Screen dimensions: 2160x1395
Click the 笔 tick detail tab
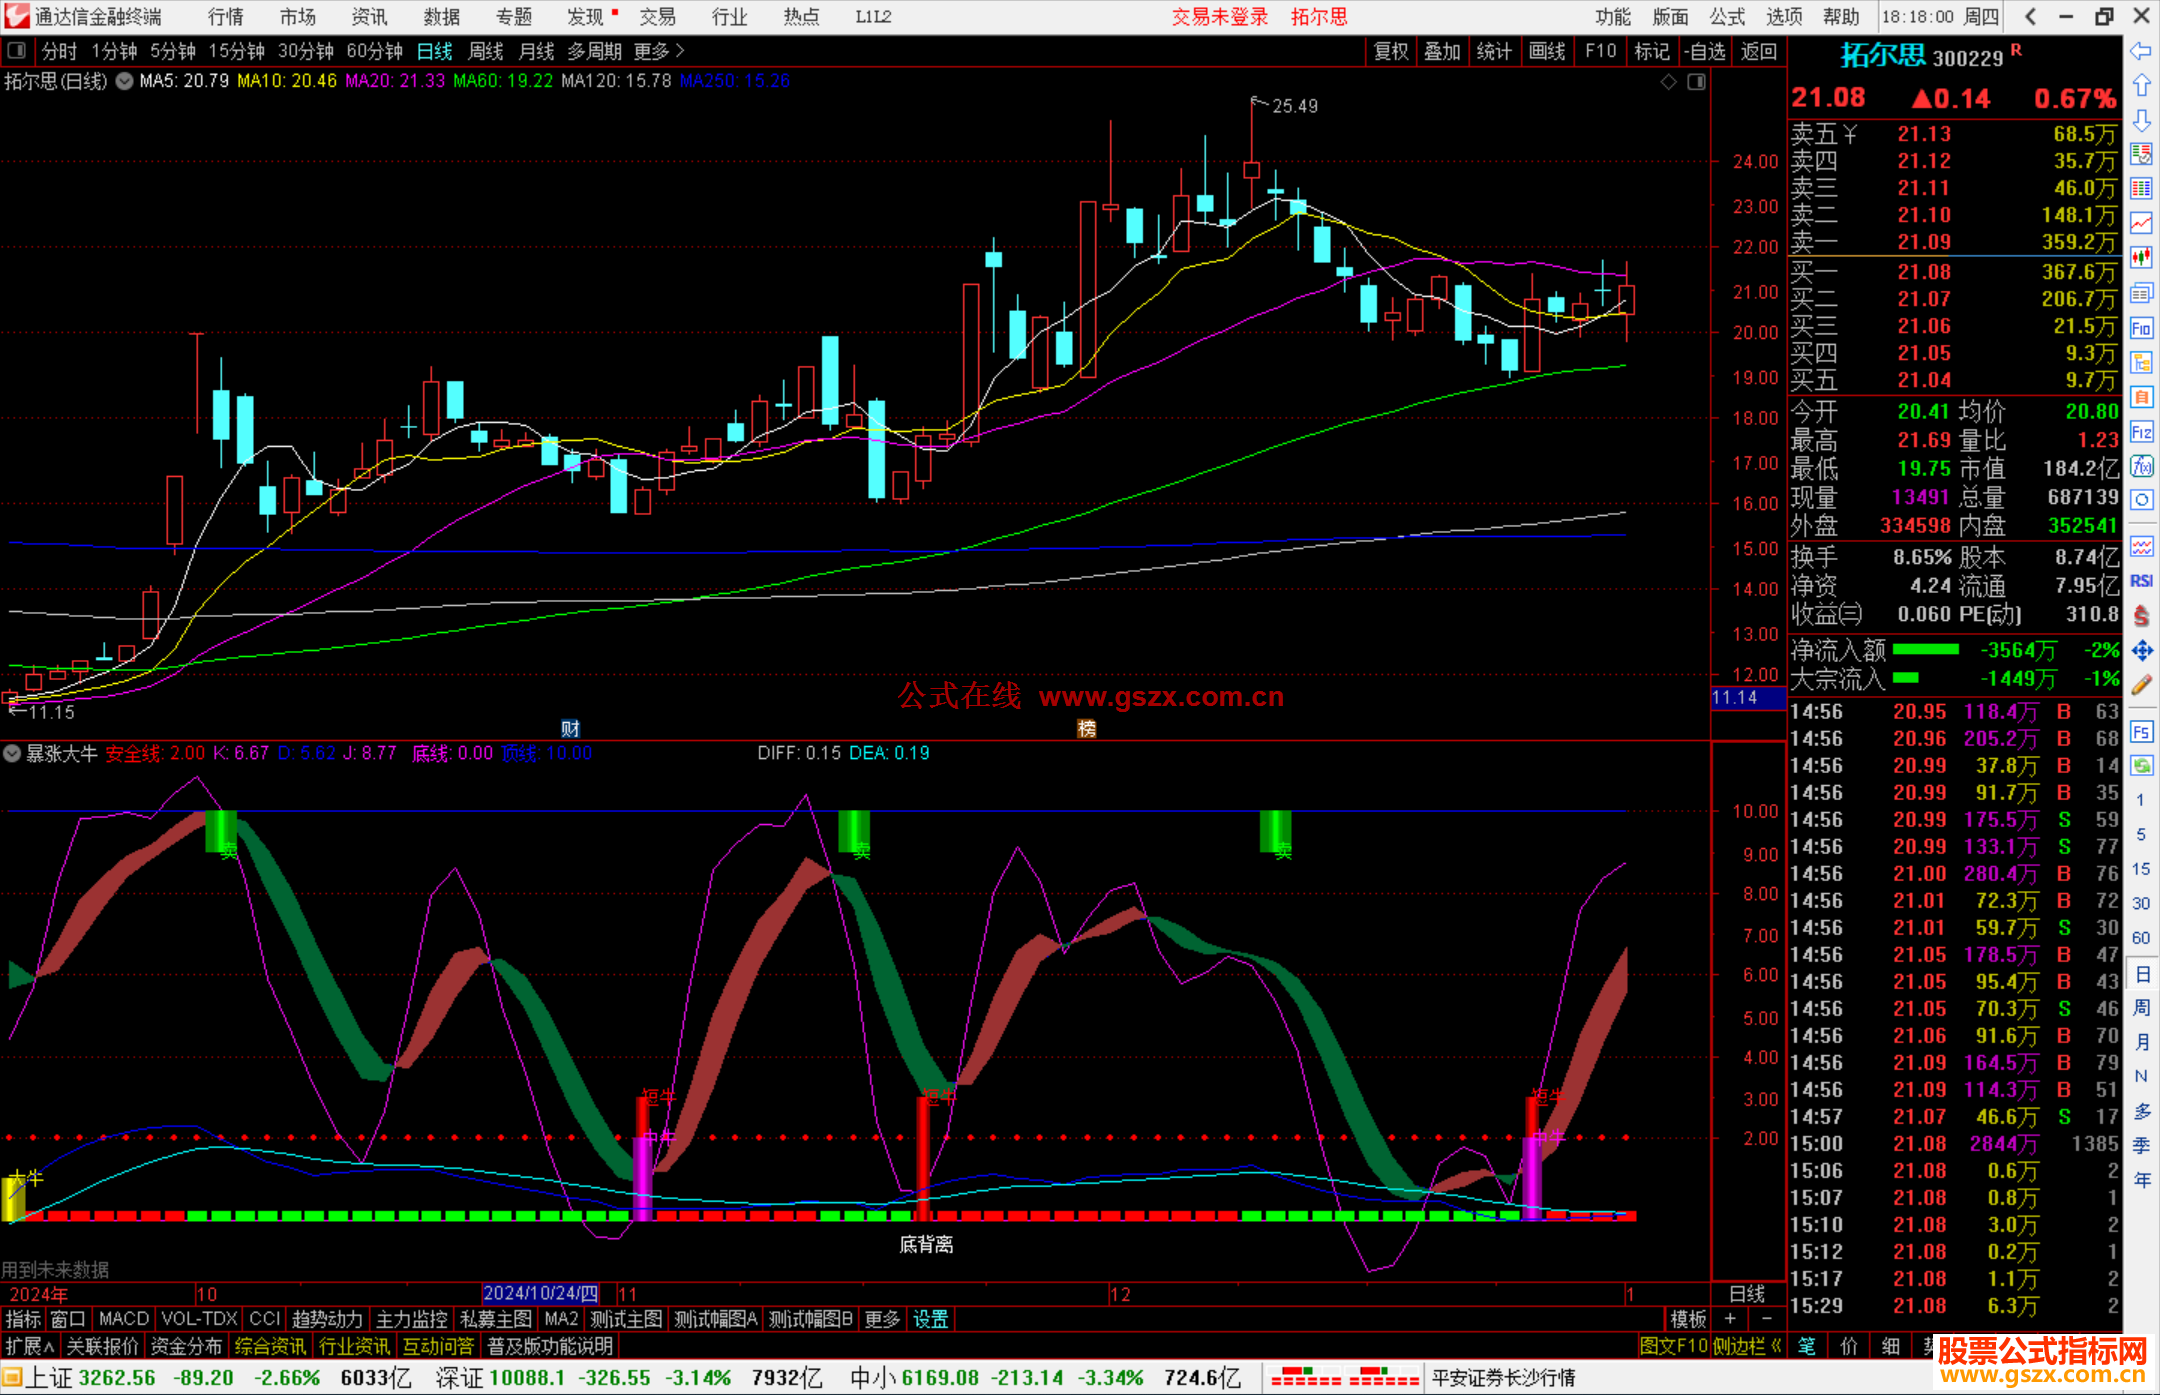[1807, 1346]
